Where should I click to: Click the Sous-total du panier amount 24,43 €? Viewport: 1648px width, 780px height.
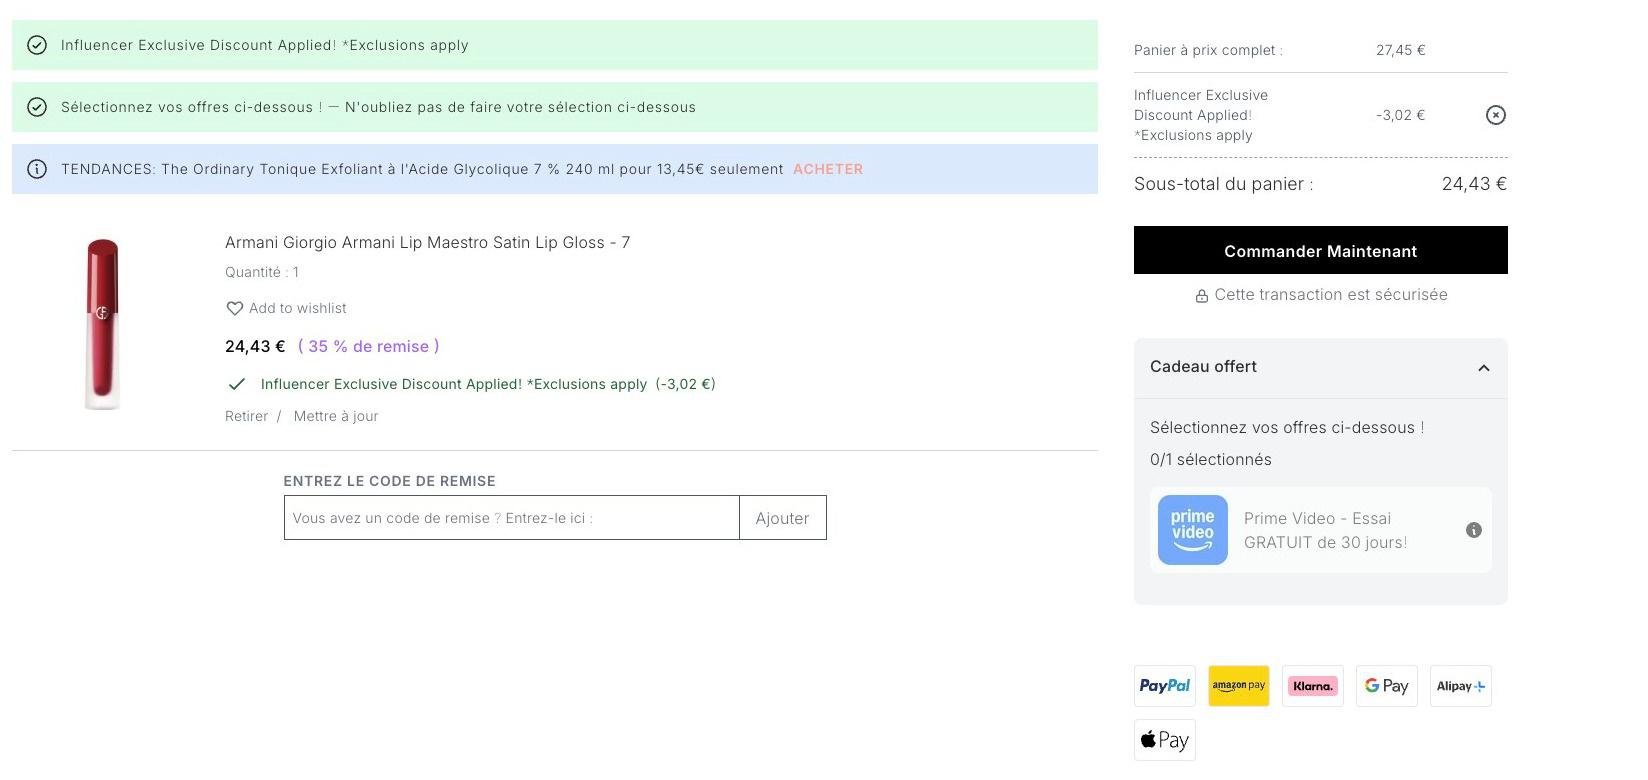click(1474, 184)
